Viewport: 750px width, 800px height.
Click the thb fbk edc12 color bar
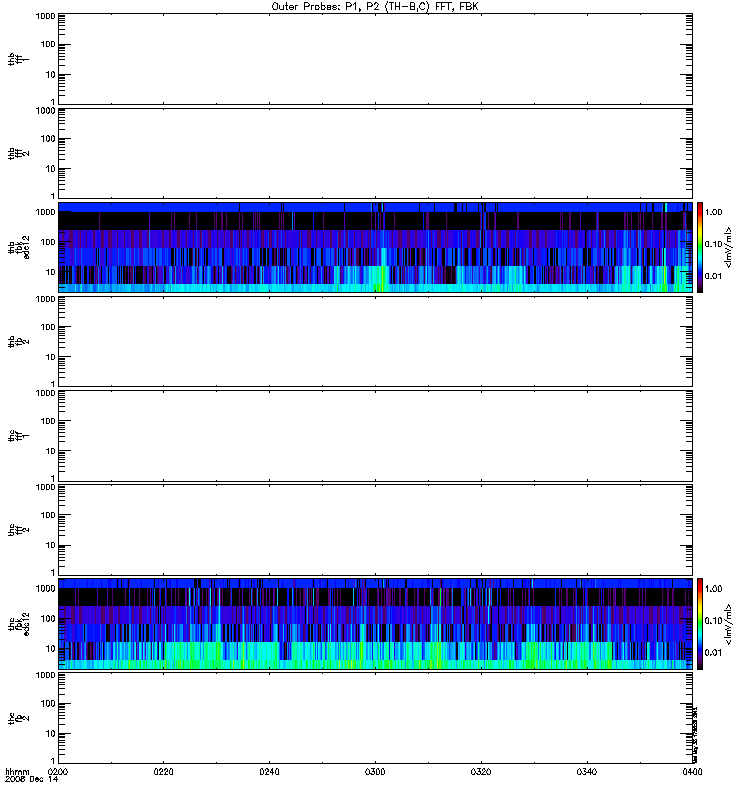[x=700, y=247]
